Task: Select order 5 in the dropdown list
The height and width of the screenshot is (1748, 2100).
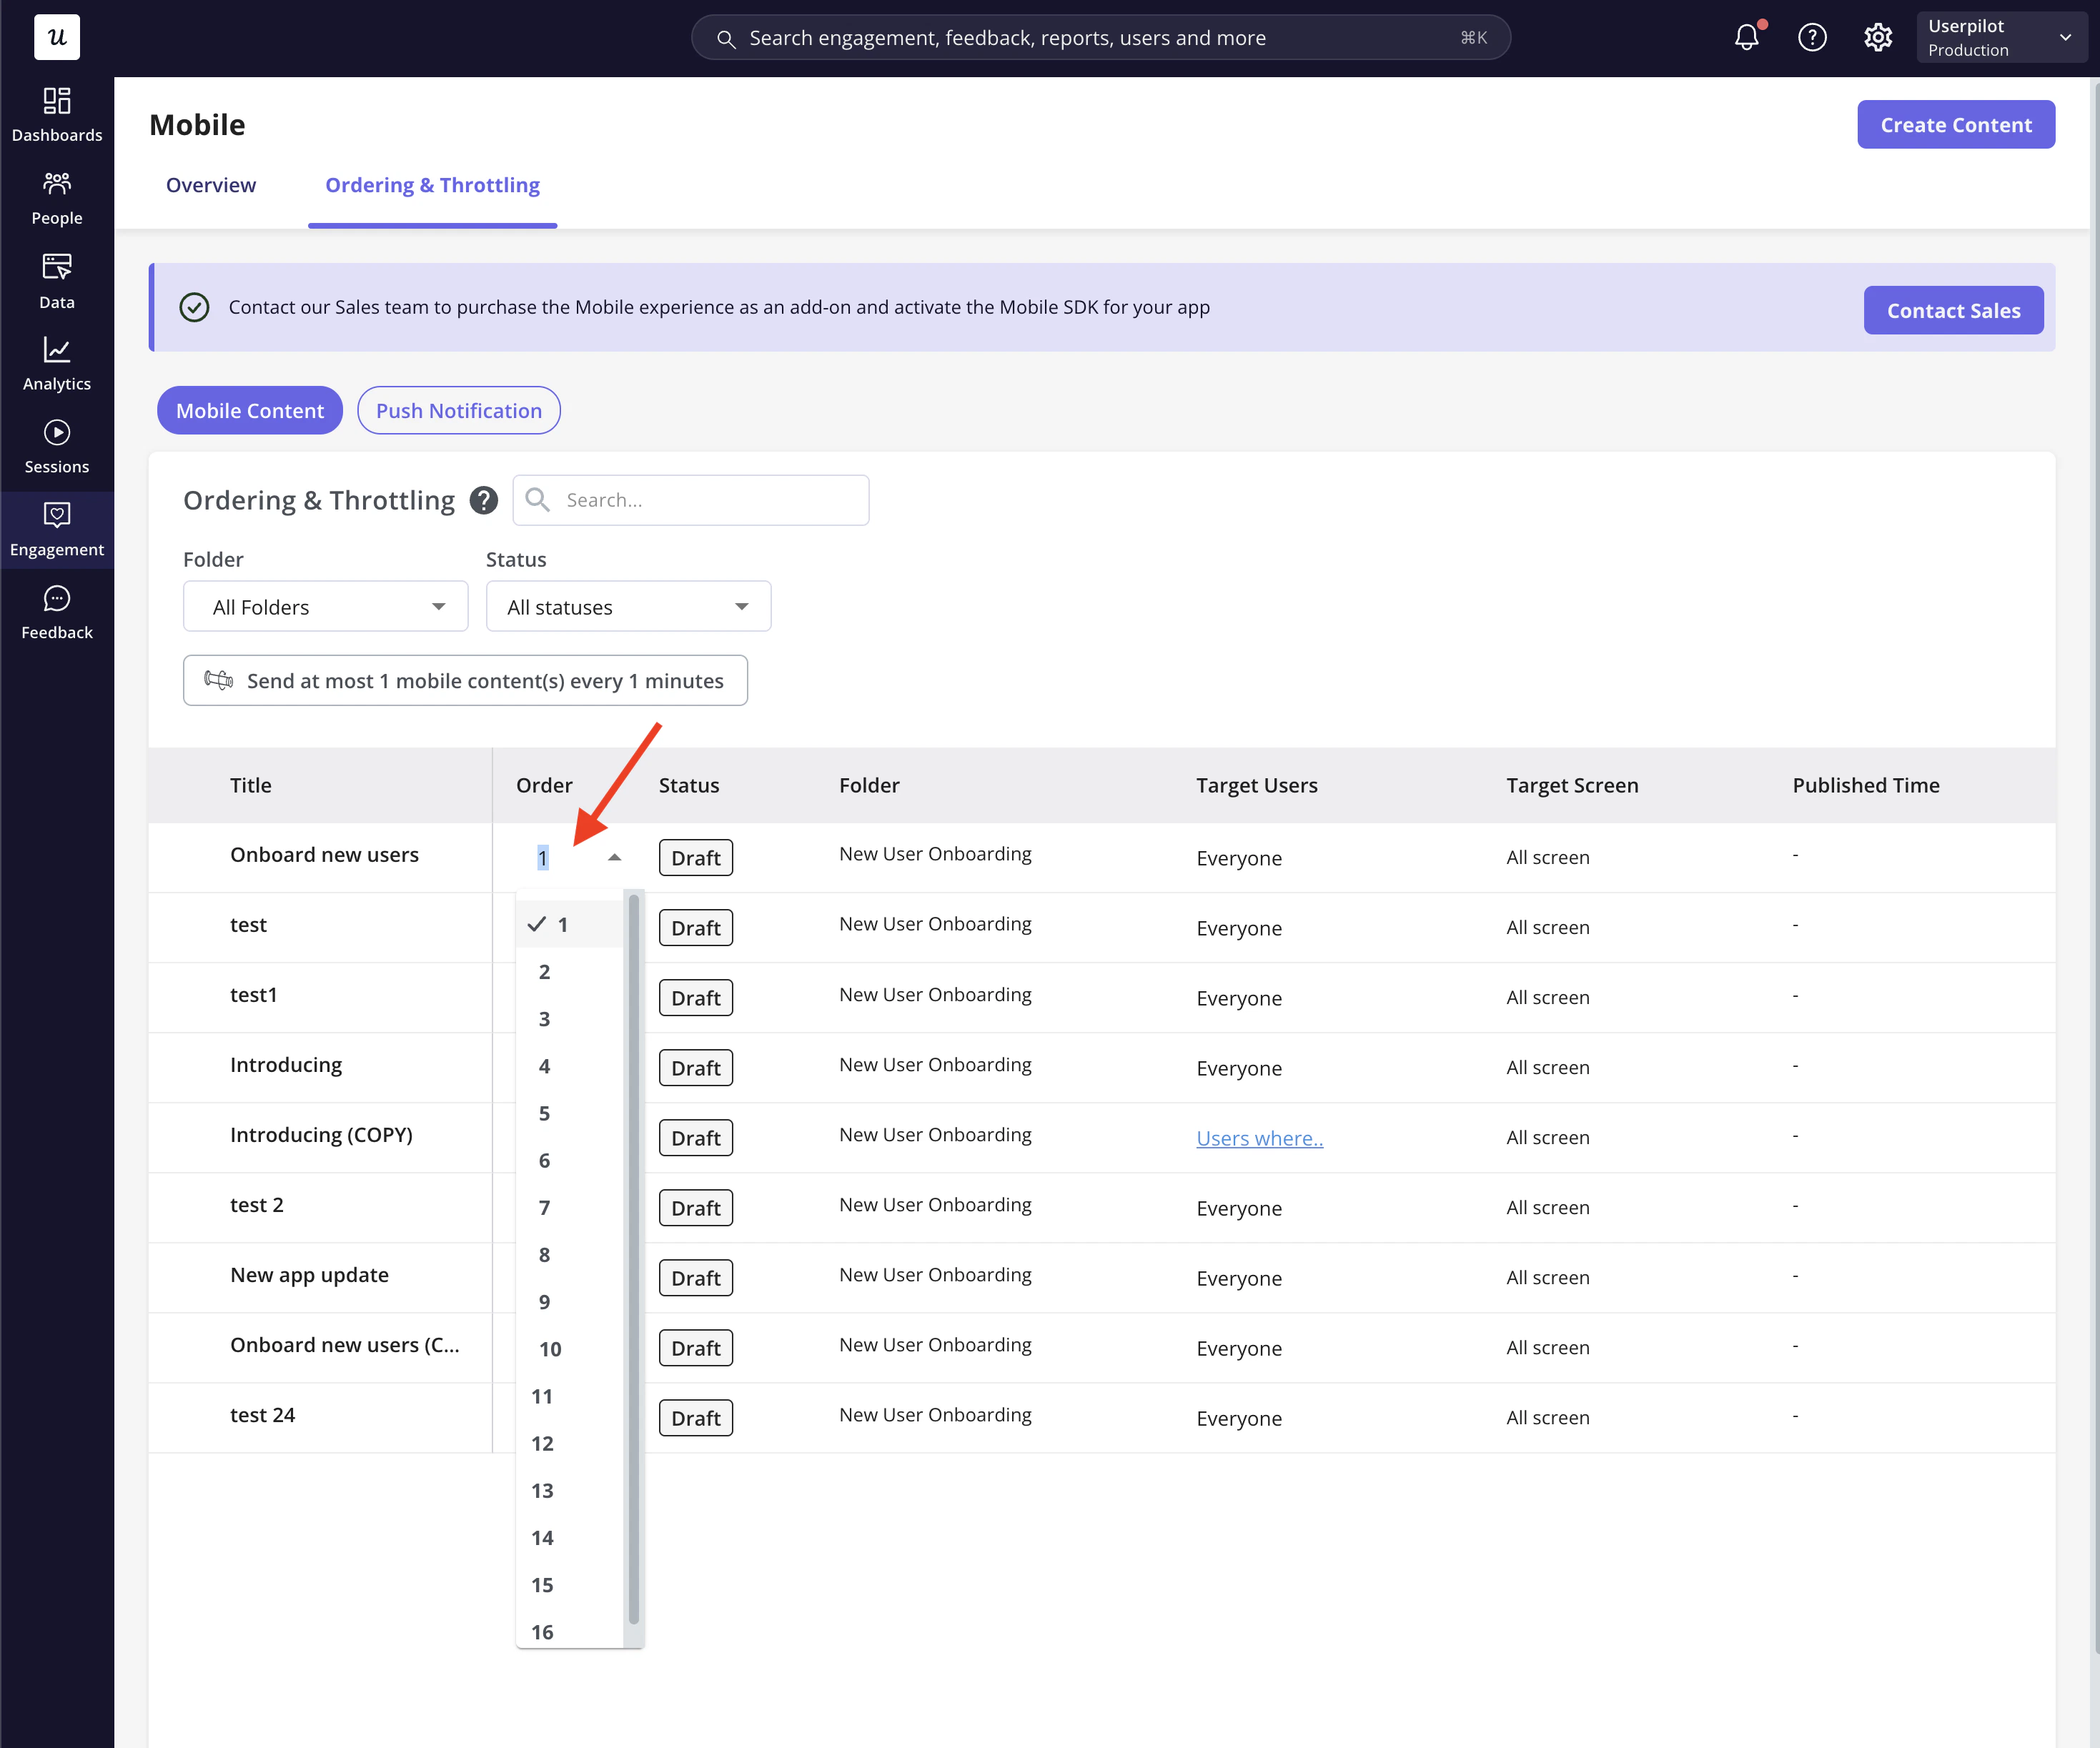Action: pos(544,1113)
